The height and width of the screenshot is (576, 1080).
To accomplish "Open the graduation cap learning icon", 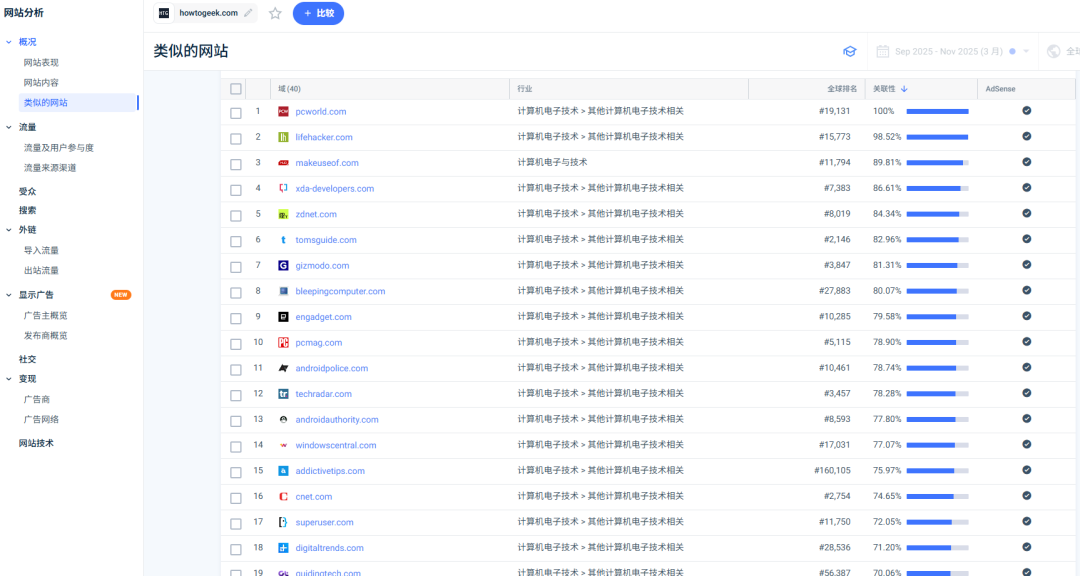I will pyautogui.click(x=849, y=52).
